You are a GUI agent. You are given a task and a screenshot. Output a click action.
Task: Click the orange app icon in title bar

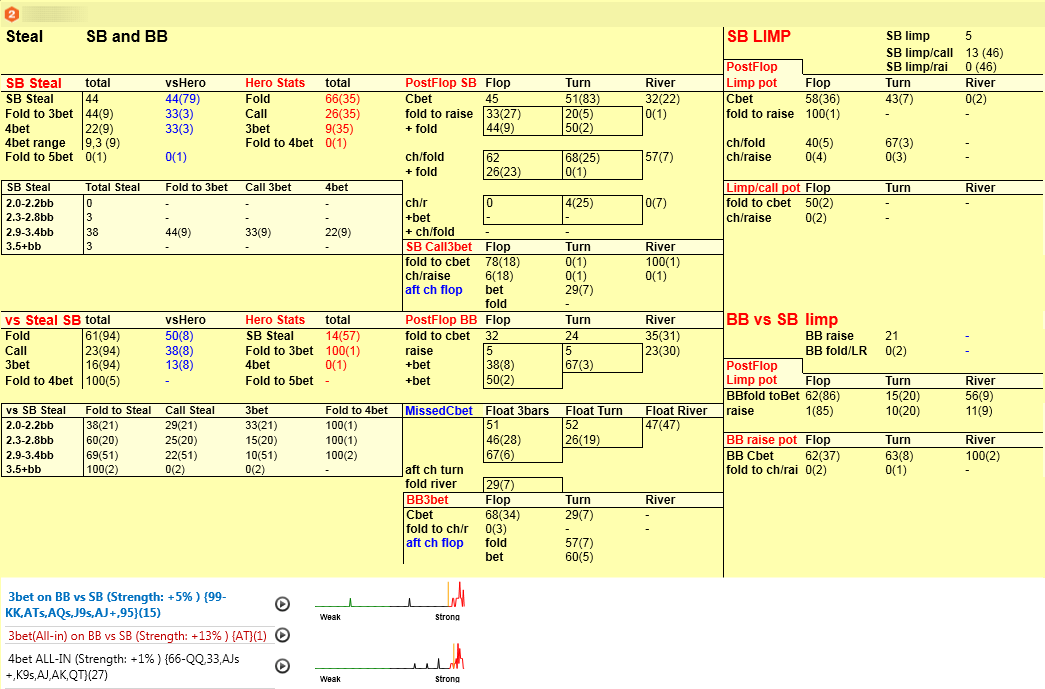11,13
